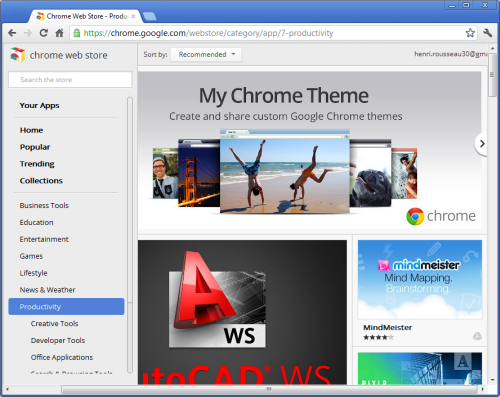Image resolution: width=500 pixels, height=397 pixels.
Task: Click the page vertical scrollbar thumb
Action: pos(492,75)
